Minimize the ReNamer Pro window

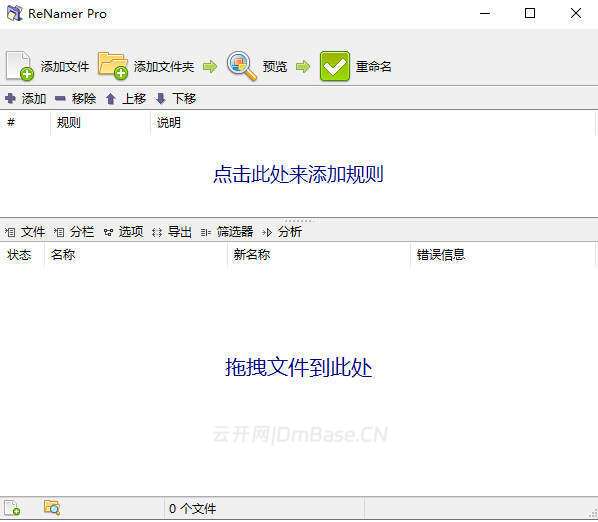[485, 13]
